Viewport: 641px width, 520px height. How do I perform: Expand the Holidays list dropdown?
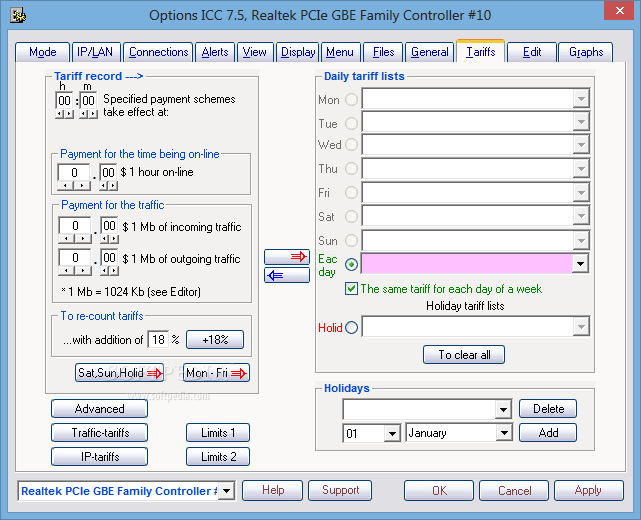[503, 409]
